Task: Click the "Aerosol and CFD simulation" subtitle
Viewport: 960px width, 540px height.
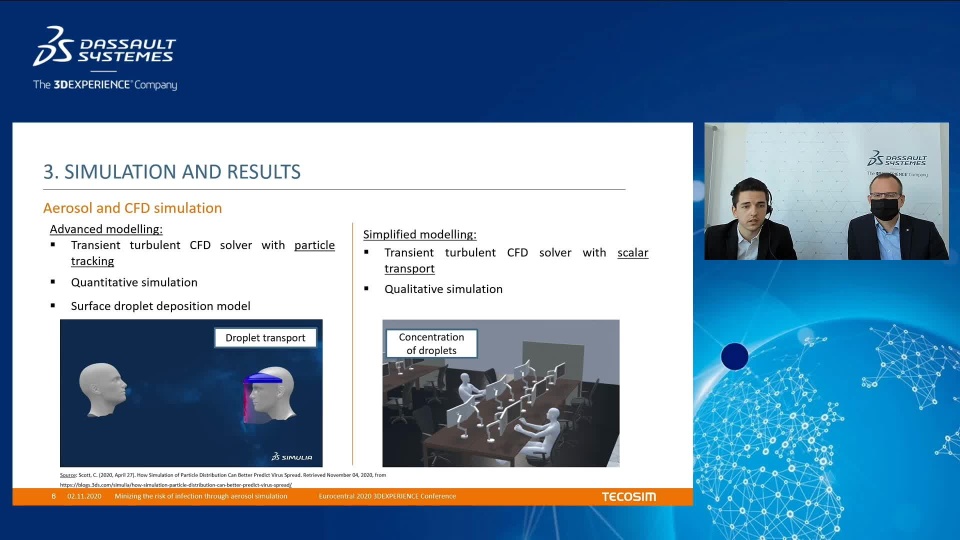Action: [x=132, y=208]
